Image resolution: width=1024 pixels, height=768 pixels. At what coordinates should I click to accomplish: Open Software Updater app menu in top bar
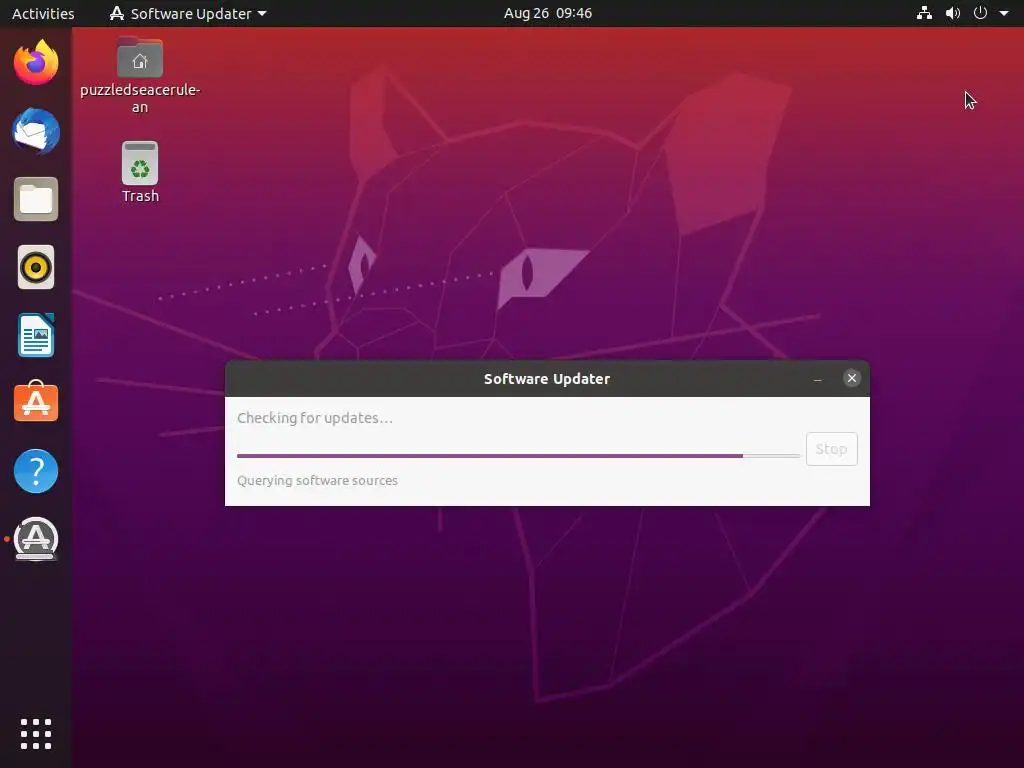[x=188, y=13]
